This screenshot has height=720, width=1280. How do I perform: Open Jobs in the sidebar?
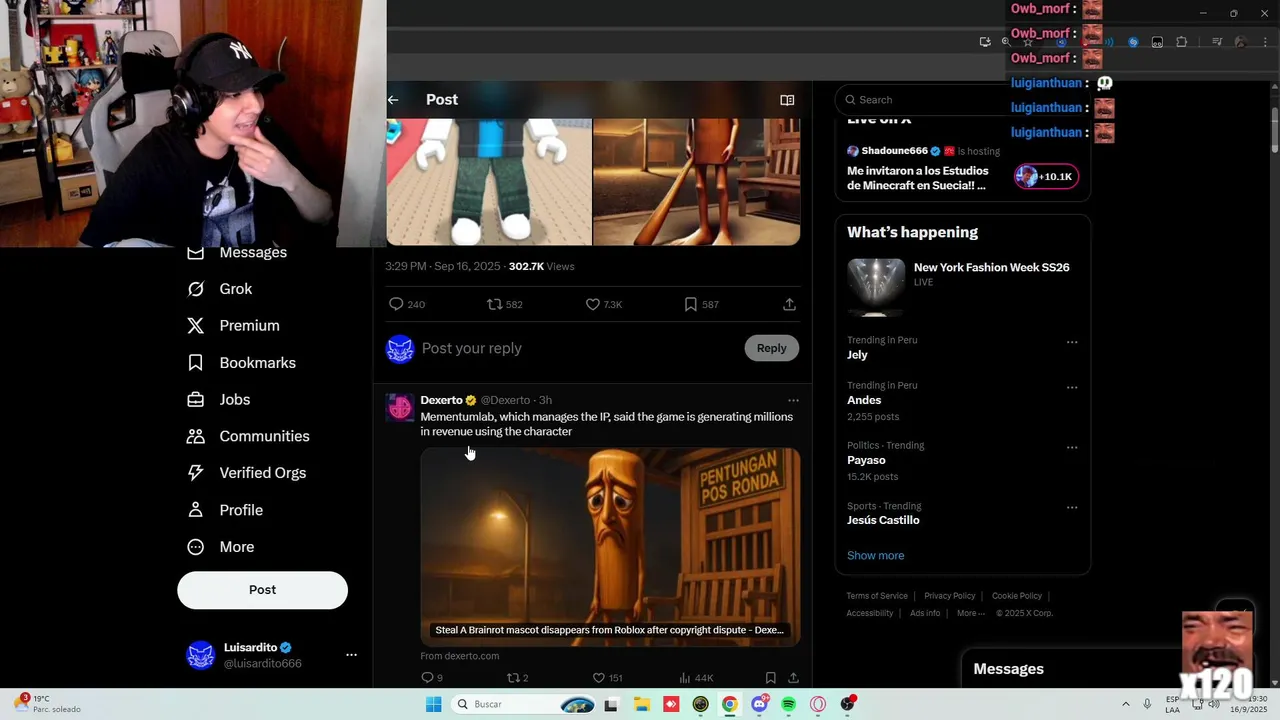[x=219, y=400]
